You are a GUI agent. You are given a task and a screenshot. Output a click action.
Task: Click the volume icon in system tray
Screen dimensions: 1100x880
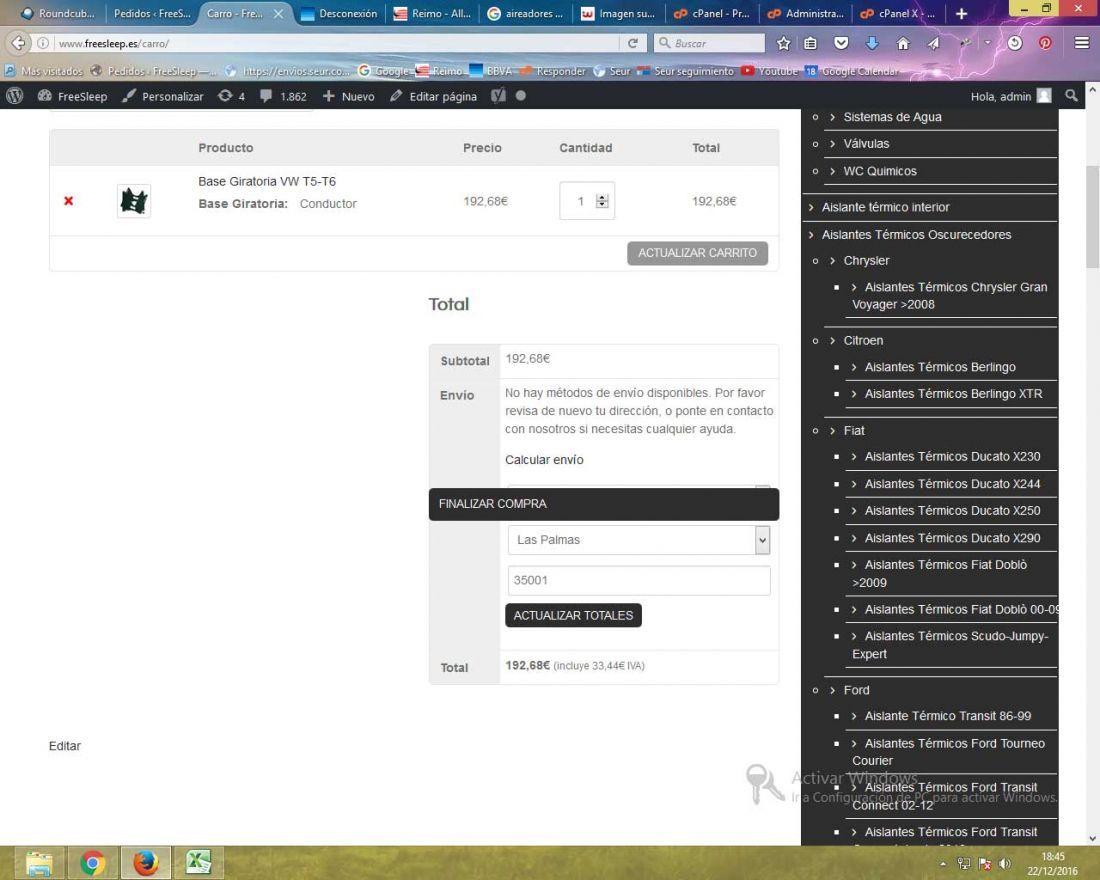pyautogui.click(x=1005, y=864)
